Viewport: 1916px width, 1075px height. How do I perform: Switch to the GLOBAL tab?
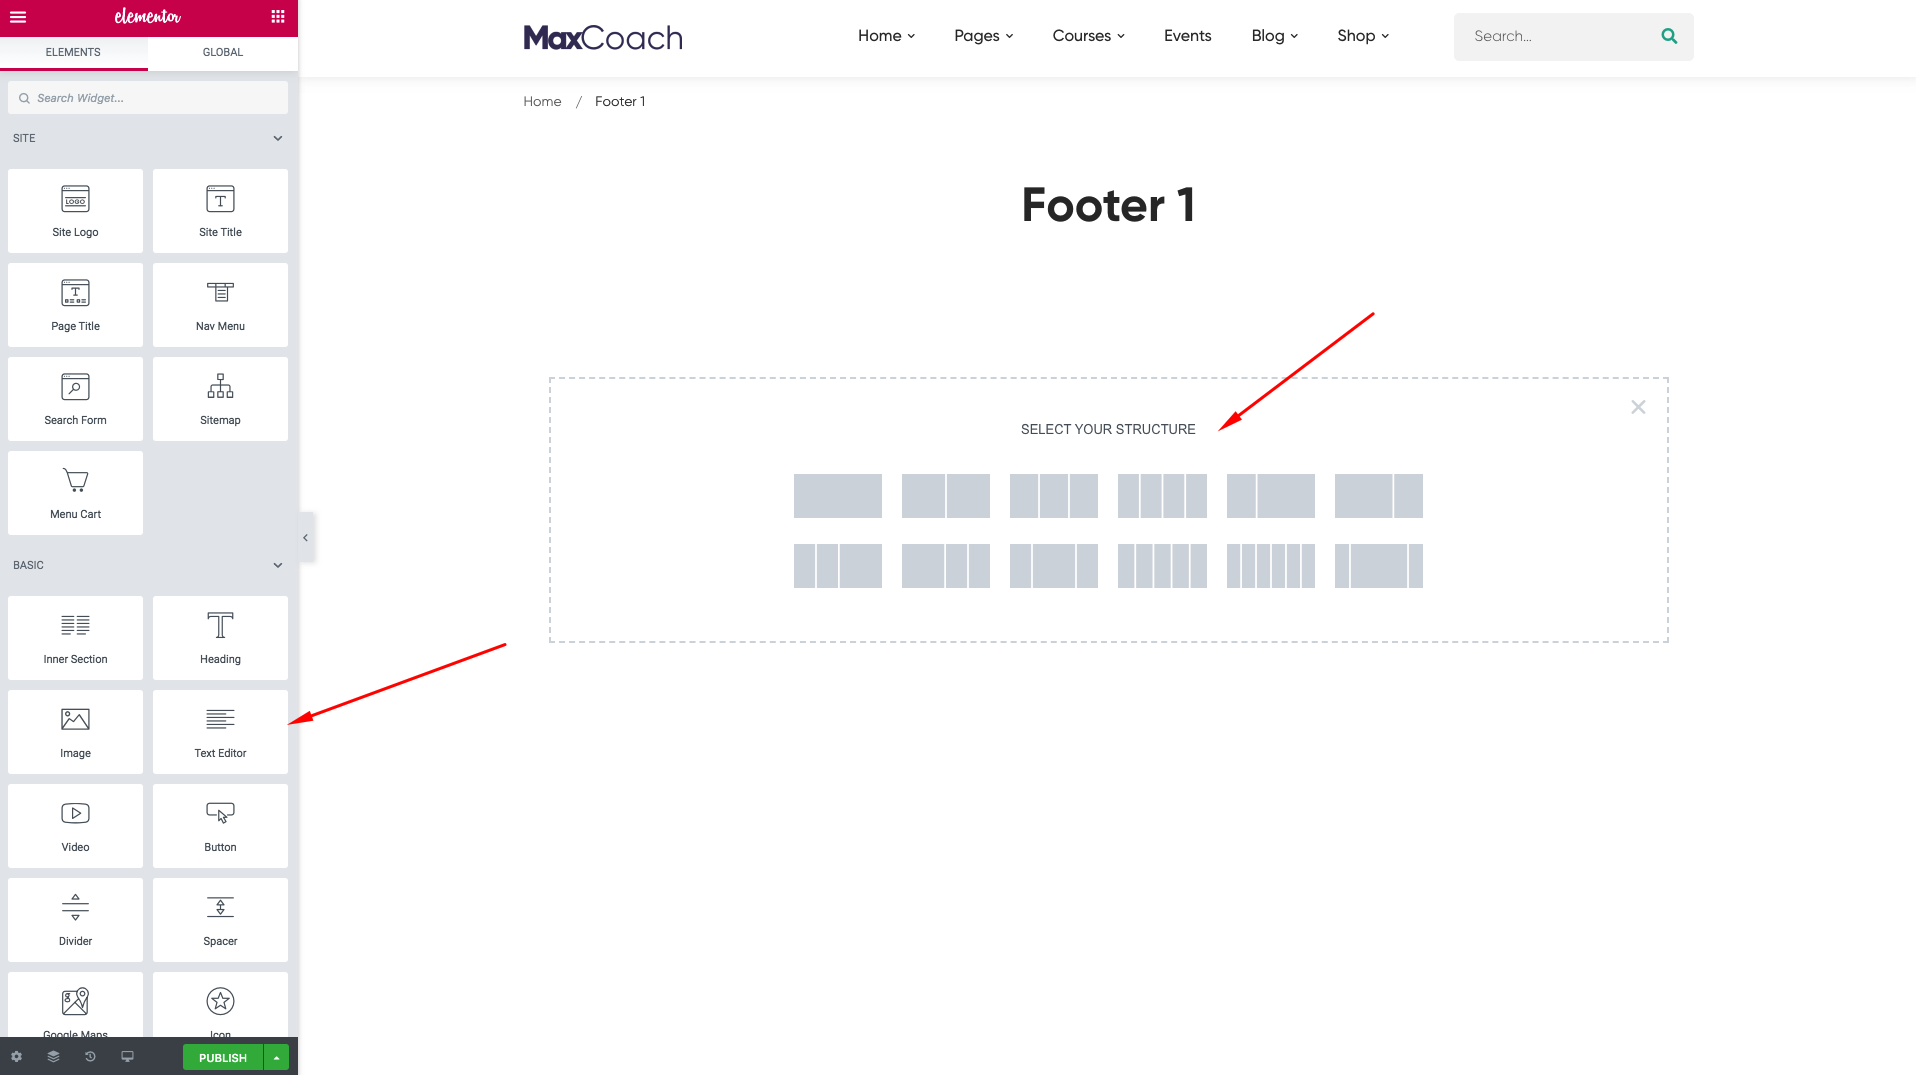pos(223,52)
